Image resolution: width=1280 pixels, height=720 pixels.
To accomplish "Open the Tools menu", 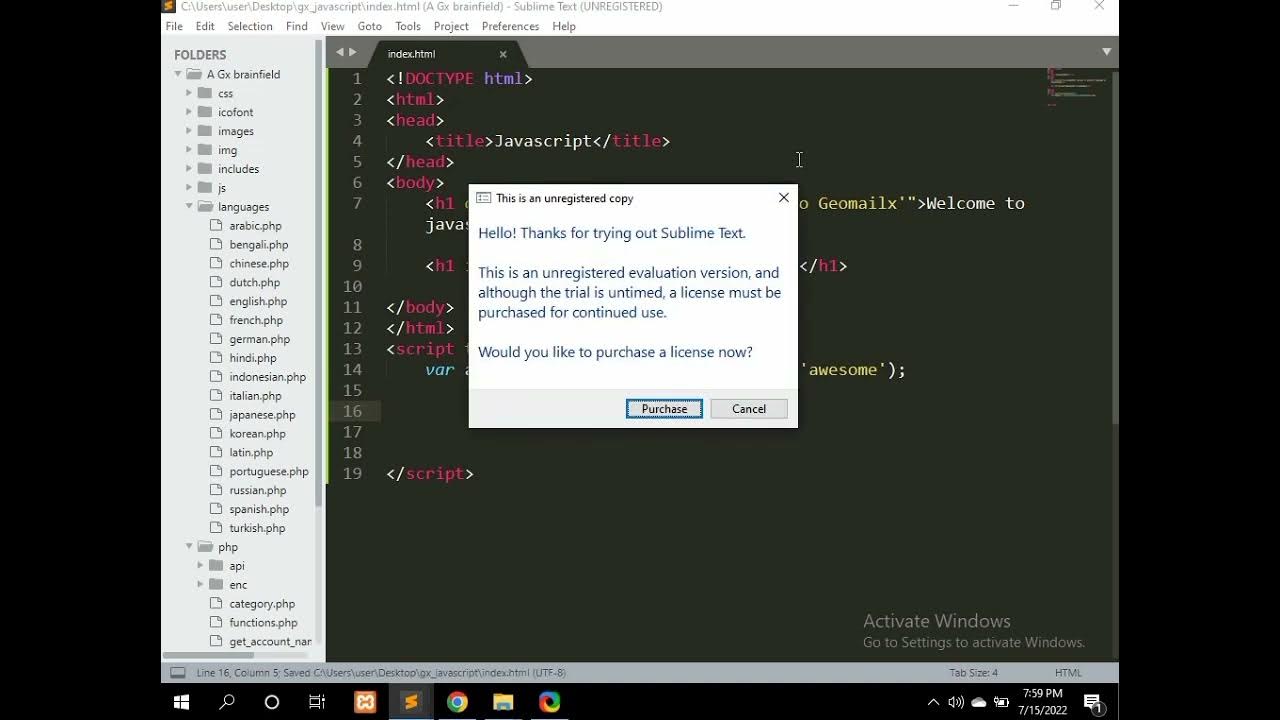I will 408,26.
